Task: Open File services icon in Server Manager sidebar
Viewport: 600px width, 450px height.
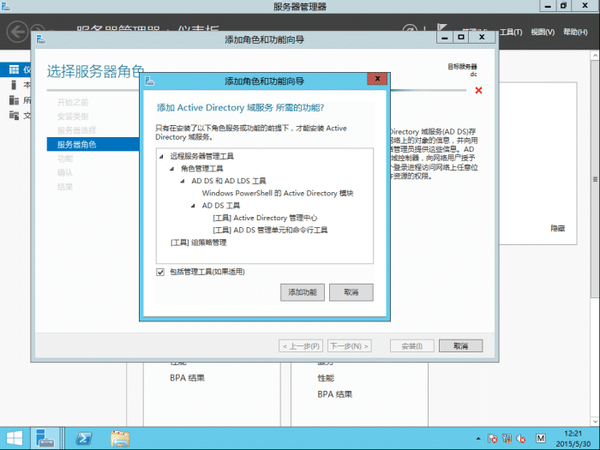Action: (14, 115)
